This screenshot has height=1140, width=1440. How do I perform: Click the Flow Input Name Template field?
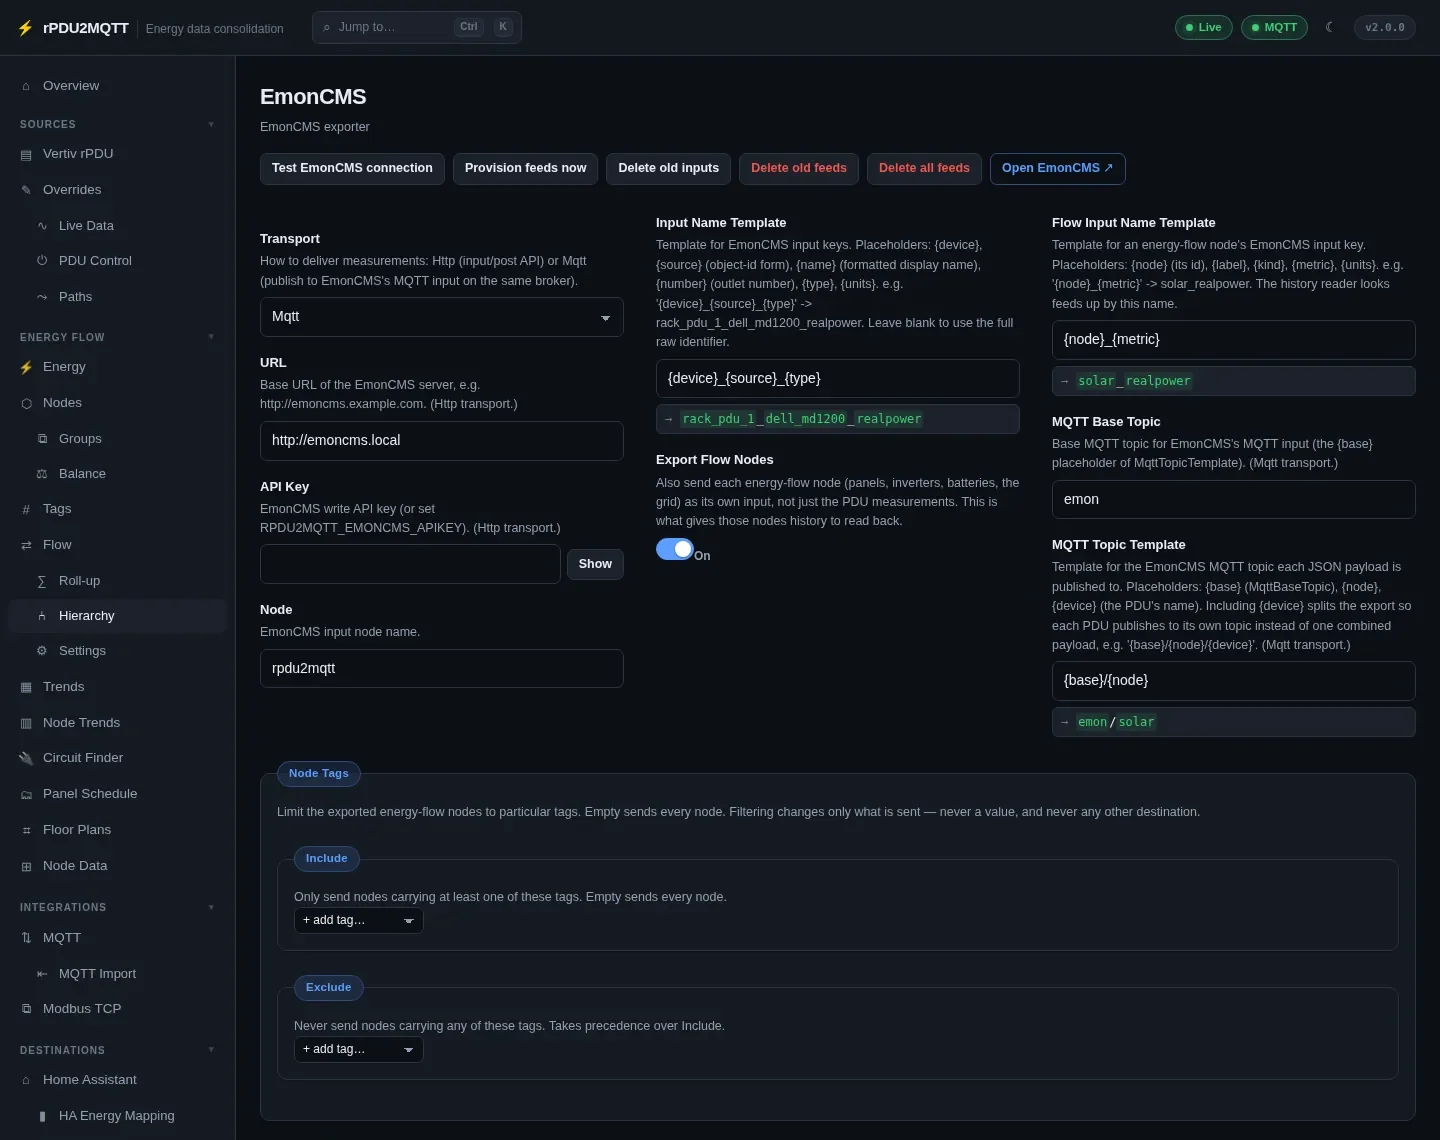click(x=1233, y=340)
